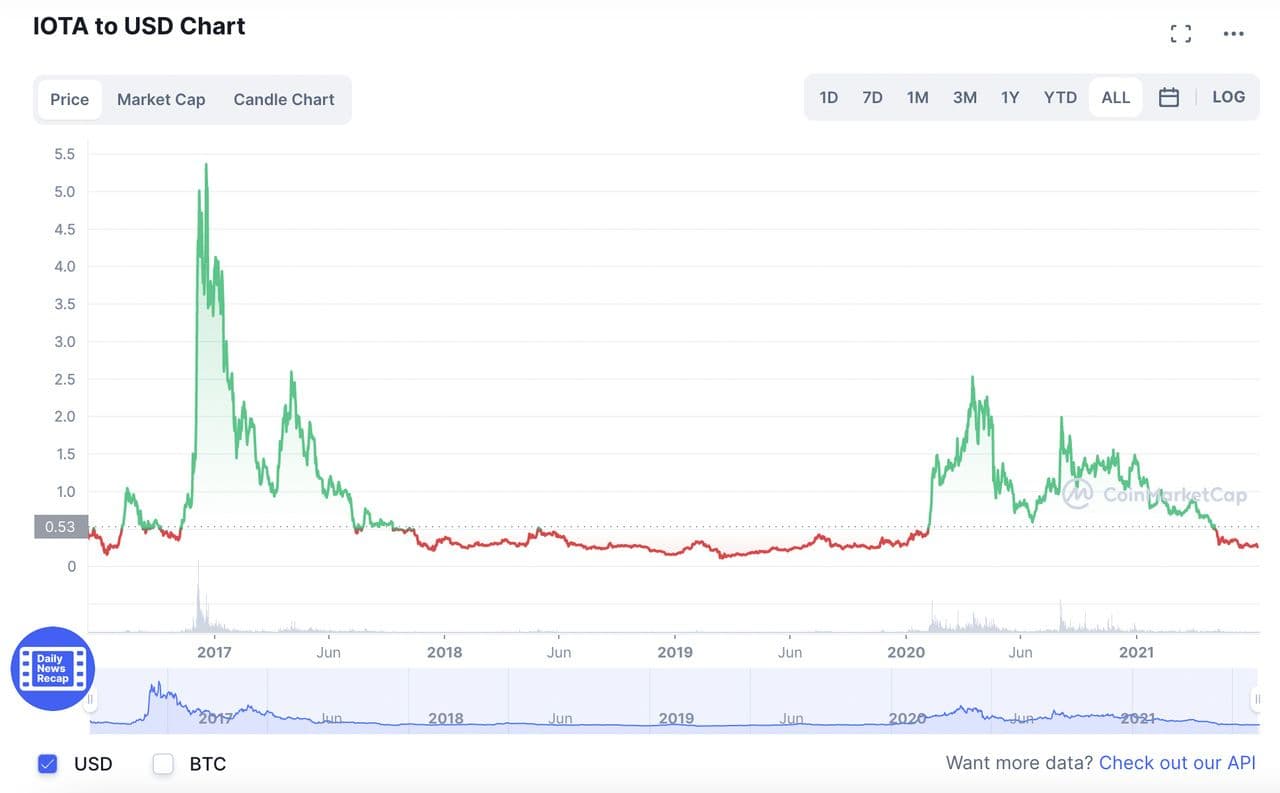Enter fullscreen chart view
Viewport: 1280px width, 793px height.
click(x=1181, y=34)
